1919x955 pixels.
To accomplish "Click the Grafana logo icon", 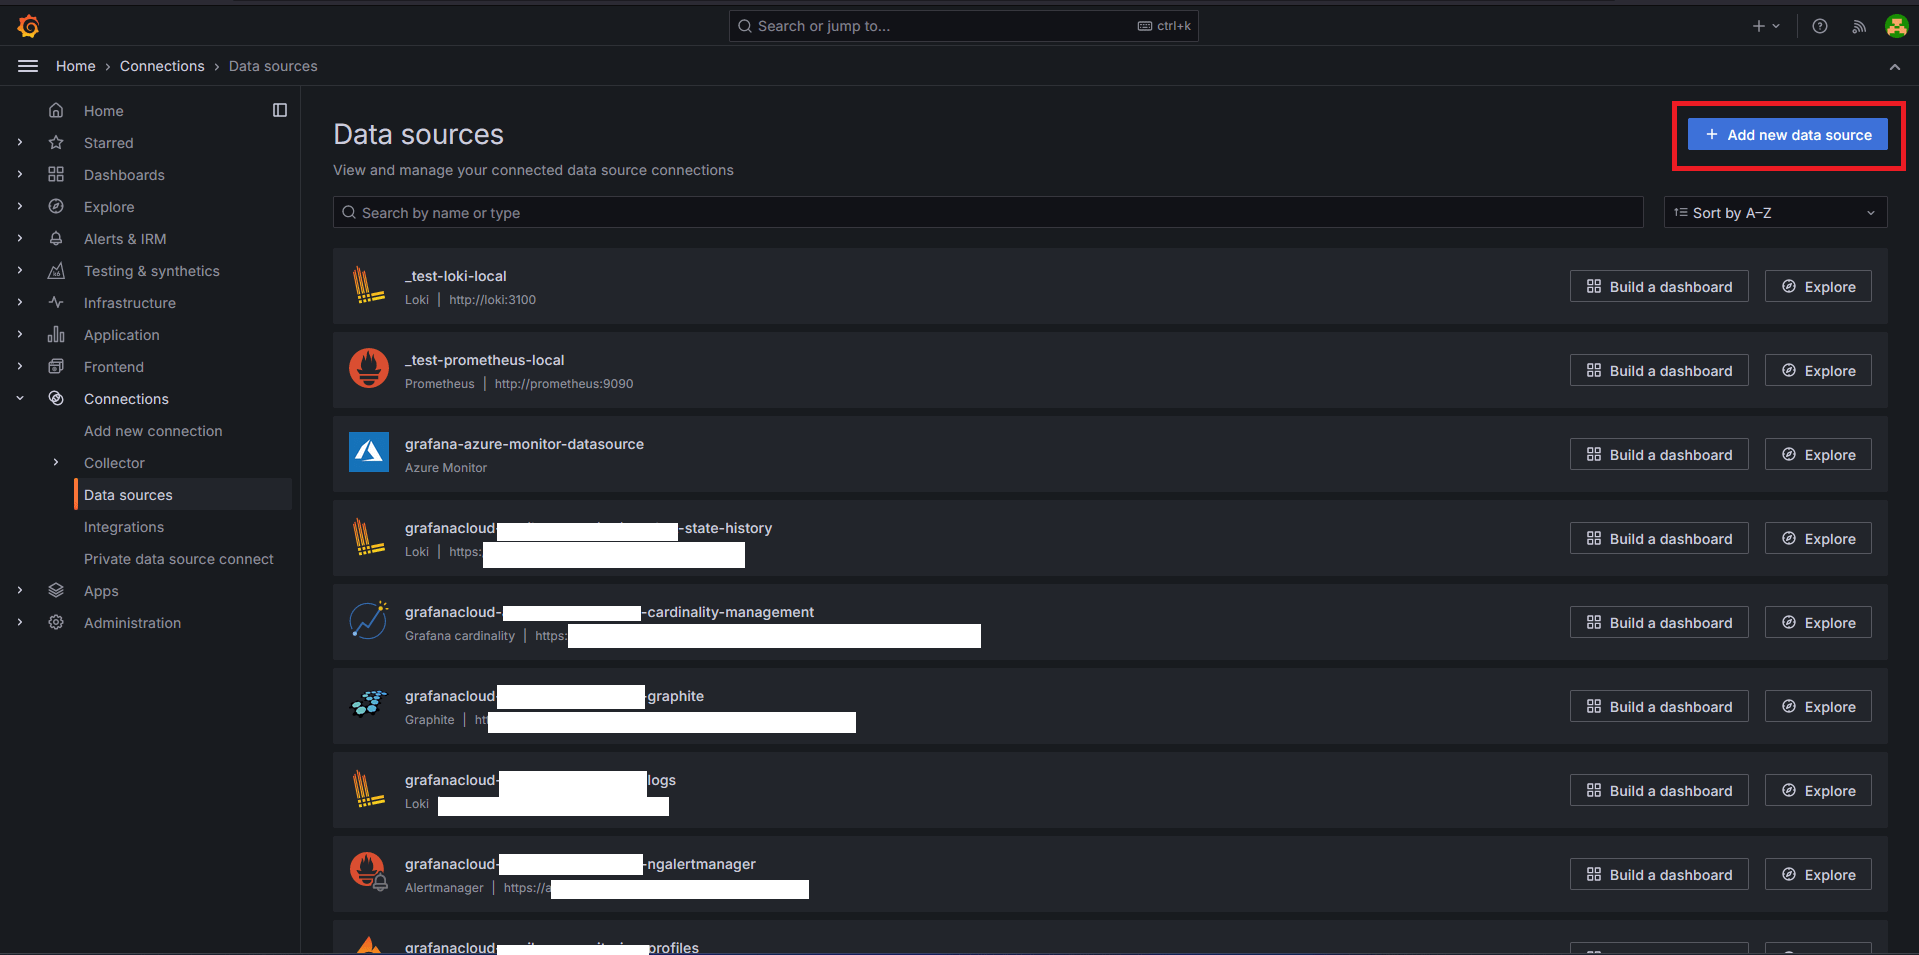I will click(x=28, y=26).
